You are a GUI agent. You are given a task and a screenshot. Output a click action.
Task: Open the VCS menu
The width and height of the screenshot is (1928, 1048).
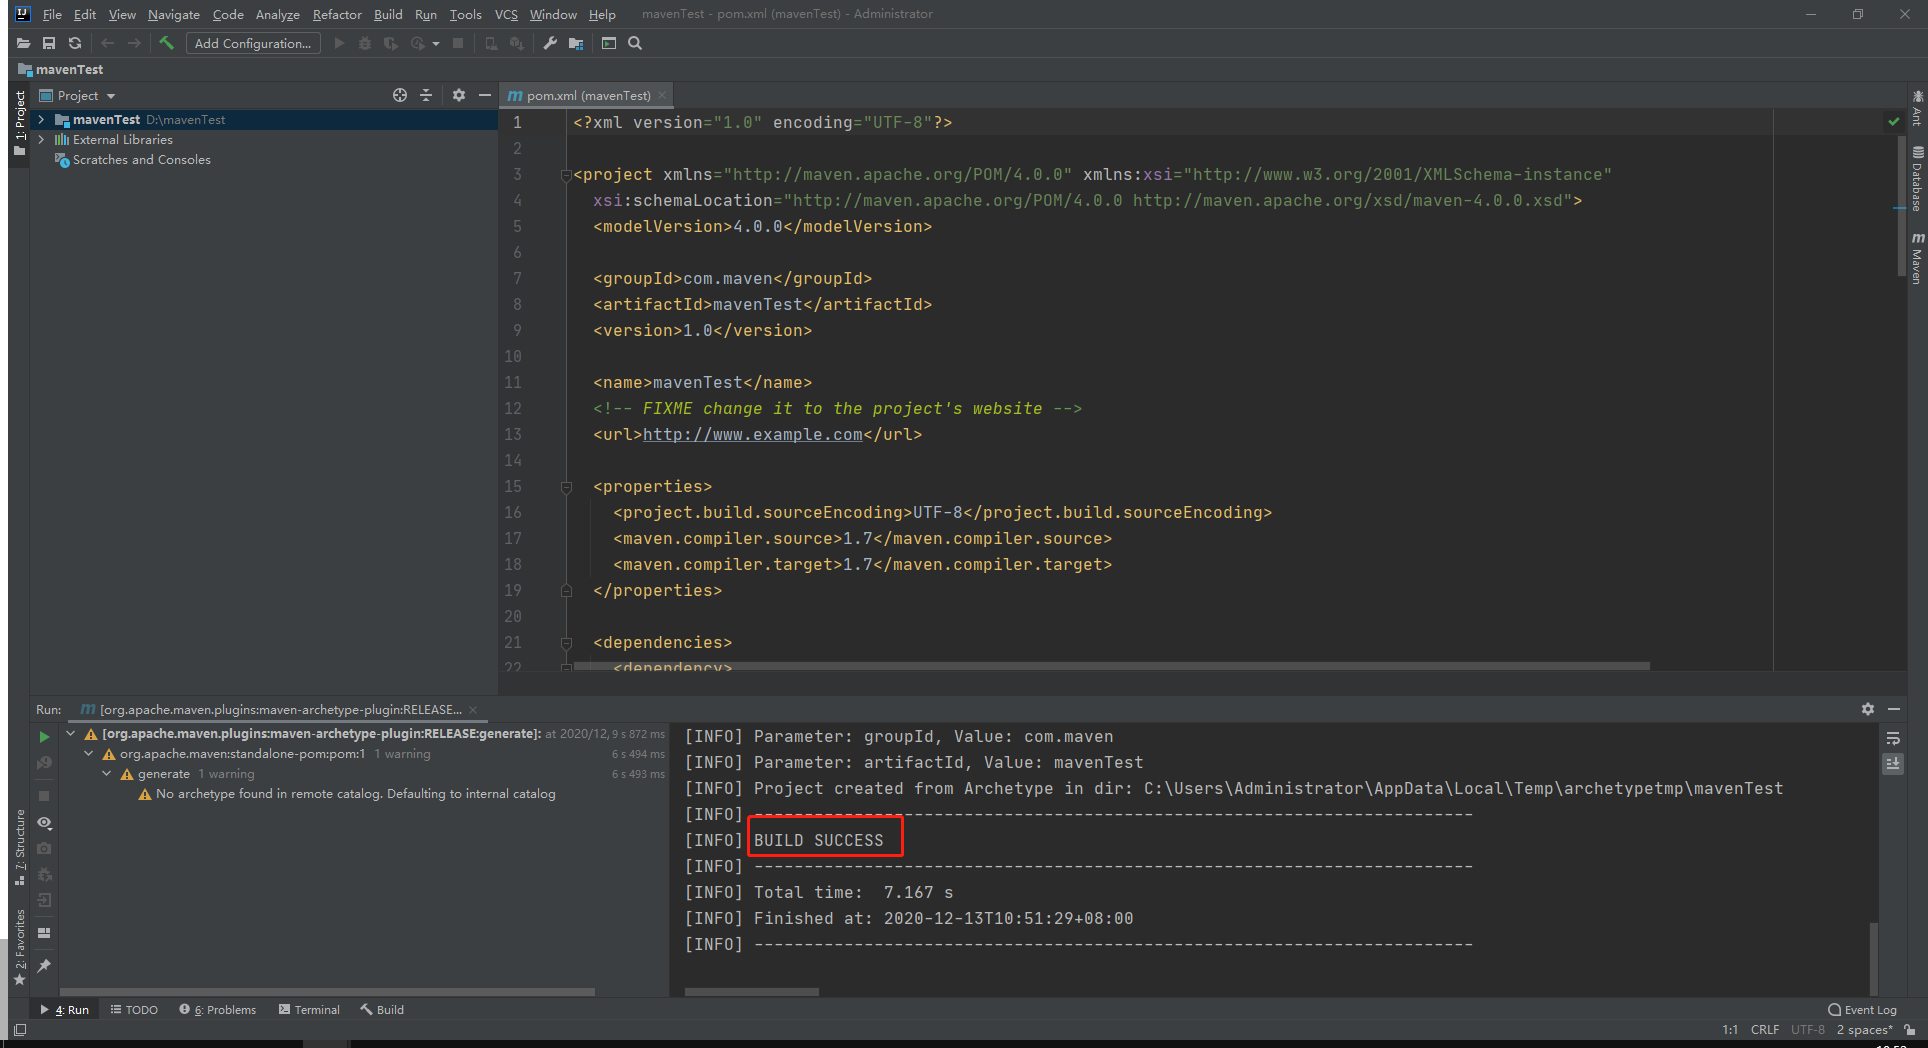[x=506, y=14]
